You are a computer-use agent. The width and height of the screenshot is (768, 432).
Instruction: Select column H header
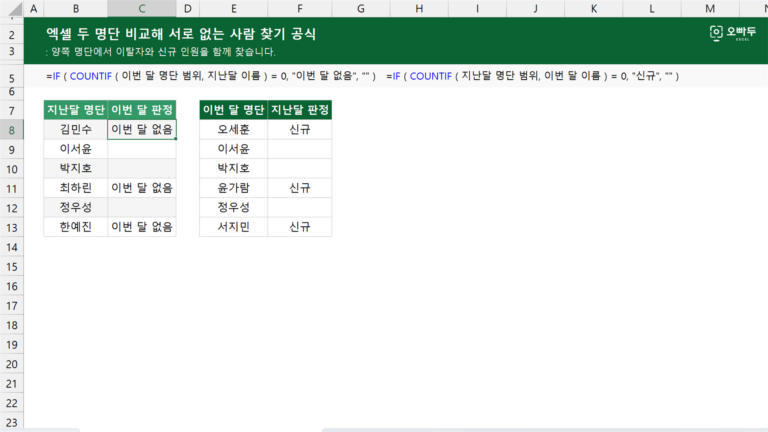coord(419,8)
